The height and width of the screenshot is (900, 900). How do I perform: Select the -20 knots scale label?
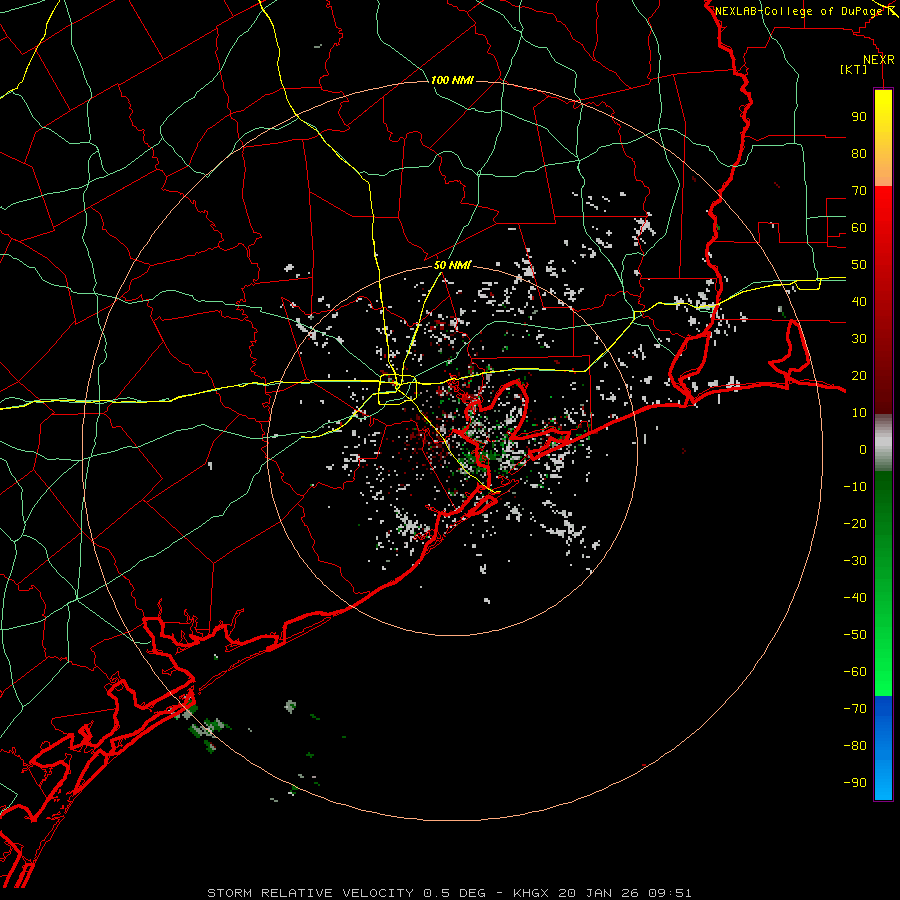pos(855,523)
